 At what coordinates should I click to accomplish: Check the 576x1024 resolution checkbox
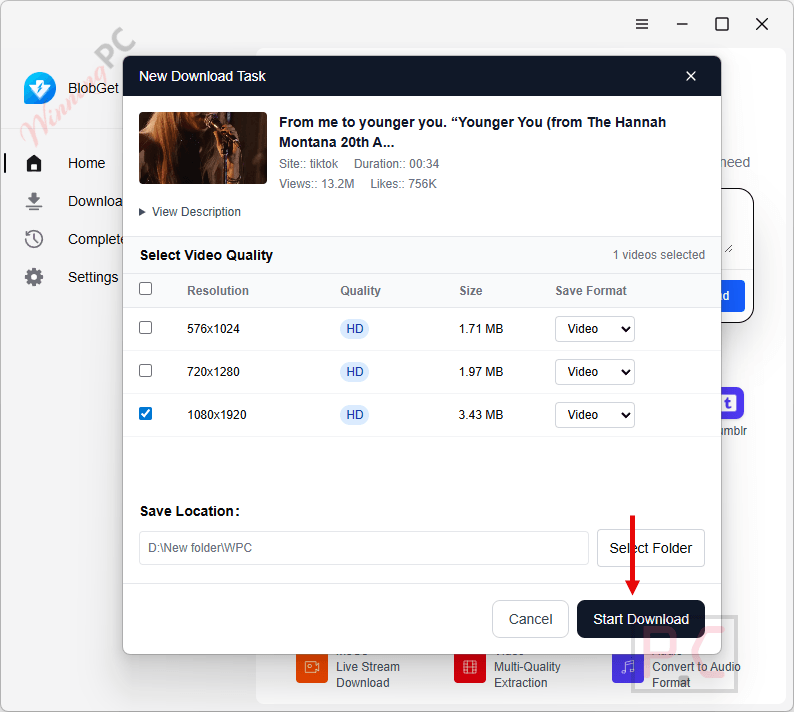145,328
